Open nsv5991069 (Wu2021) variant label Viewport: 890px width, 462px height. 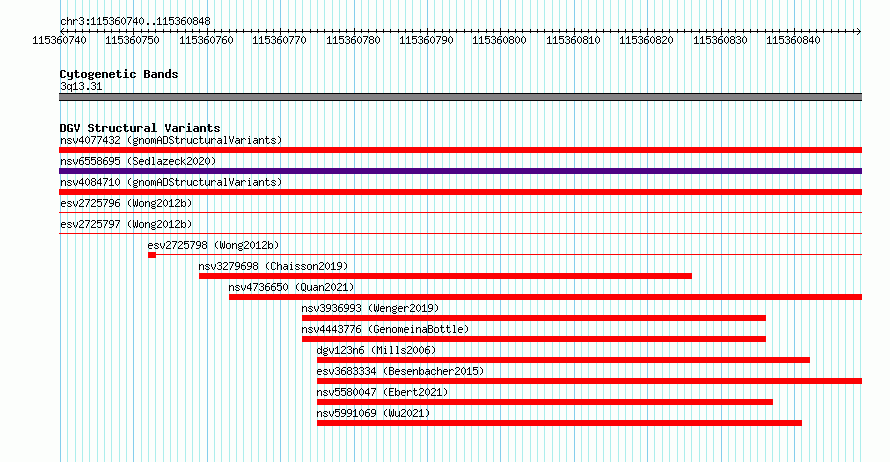click(373, 413)
